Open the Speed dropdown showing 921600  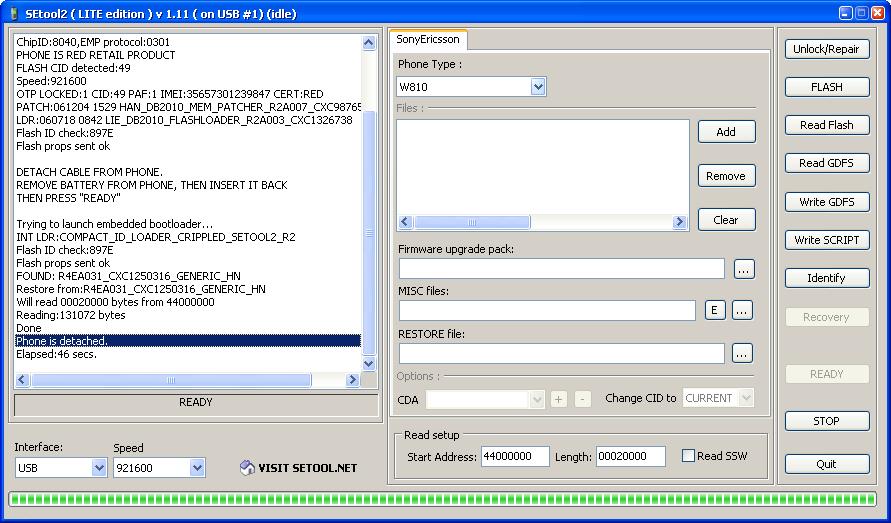(x=197, y=468)
